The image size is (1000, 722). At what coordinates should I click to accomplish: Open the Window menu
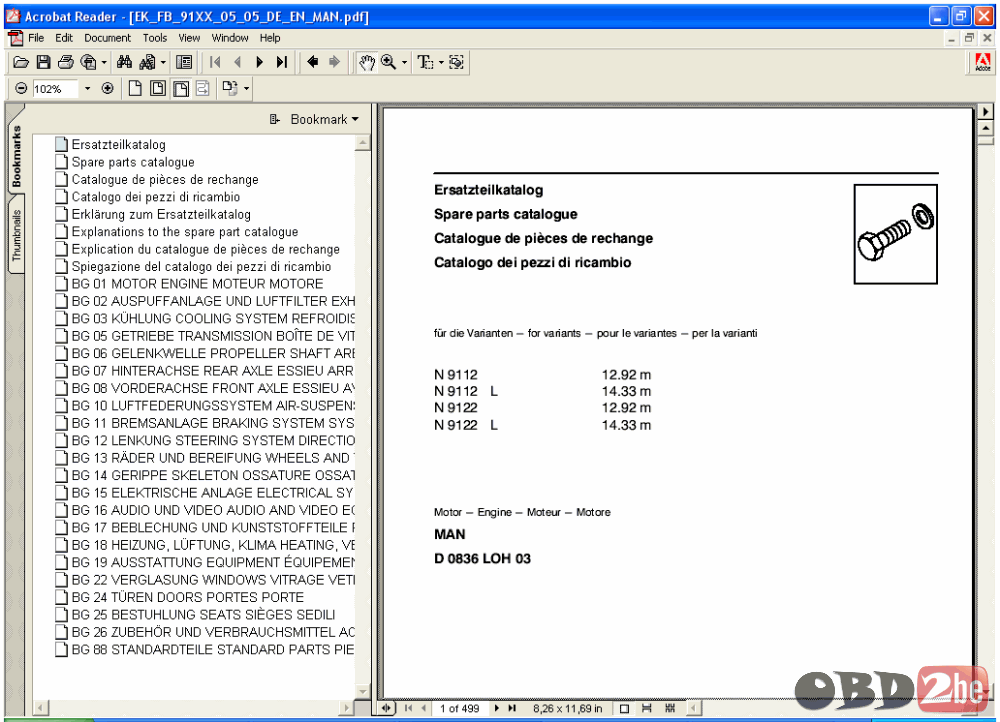click(x=230, y=38)
